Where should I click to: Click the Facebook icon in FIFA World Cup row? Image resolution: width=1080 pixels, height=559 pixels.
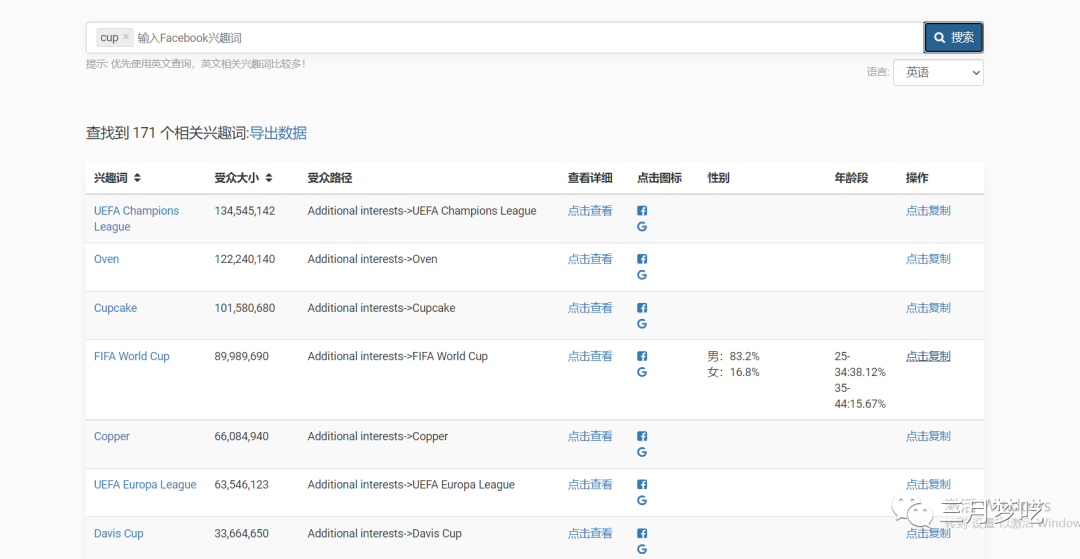[642, 356]
